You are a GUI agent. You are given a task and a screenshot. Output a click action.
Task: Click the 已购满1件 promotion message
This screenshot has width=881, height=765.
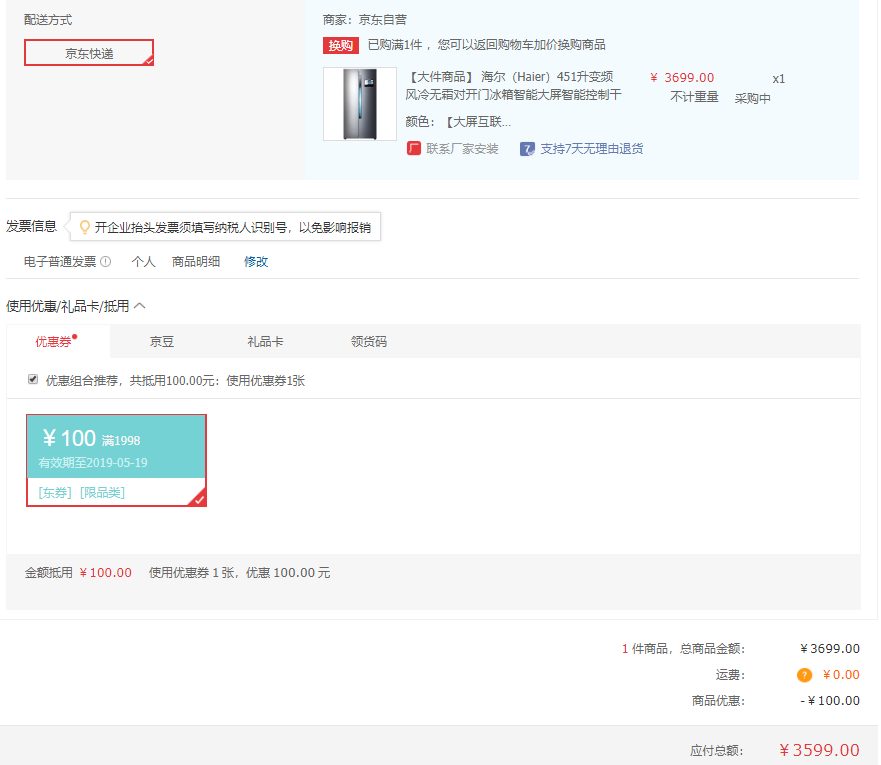(487, 45)
